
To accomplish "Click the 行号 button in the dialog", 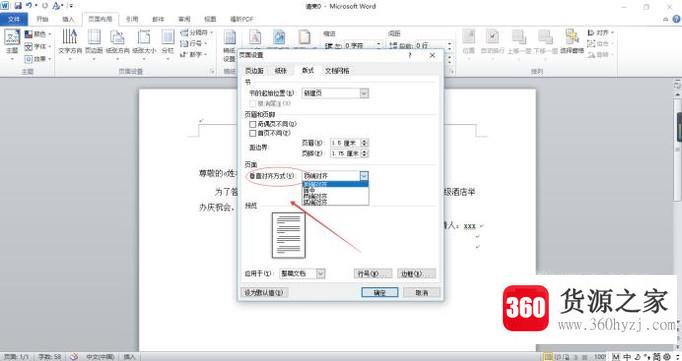I will [373, 274].
